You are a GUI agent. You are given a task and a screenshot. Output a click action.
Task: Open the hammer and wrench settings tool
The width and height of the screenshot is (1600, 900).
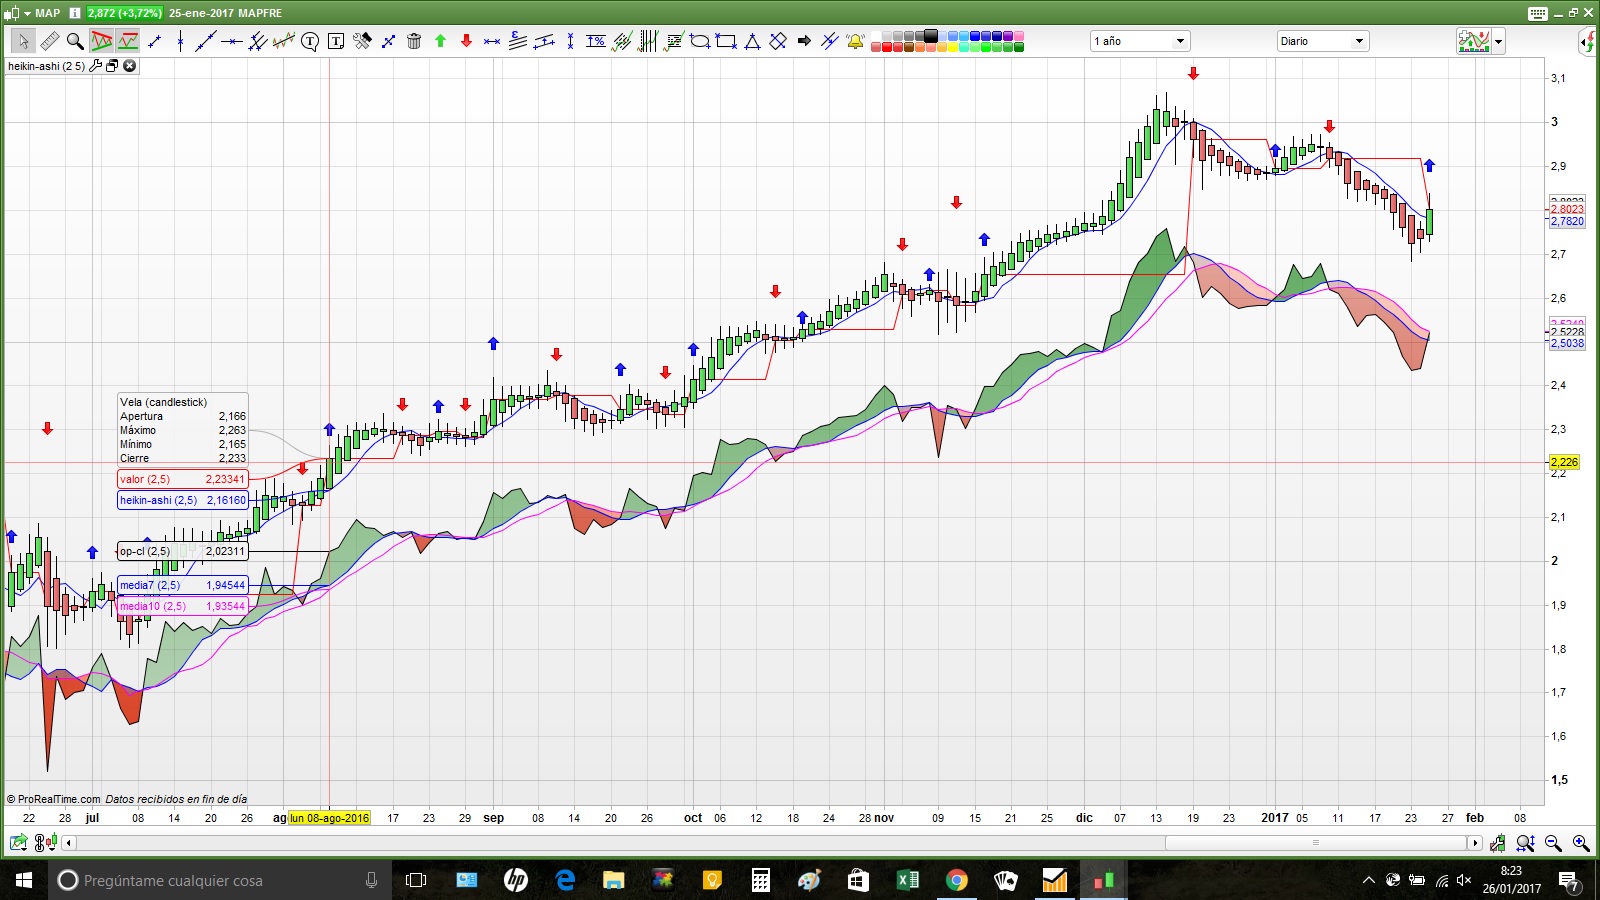tap(362, 41)
